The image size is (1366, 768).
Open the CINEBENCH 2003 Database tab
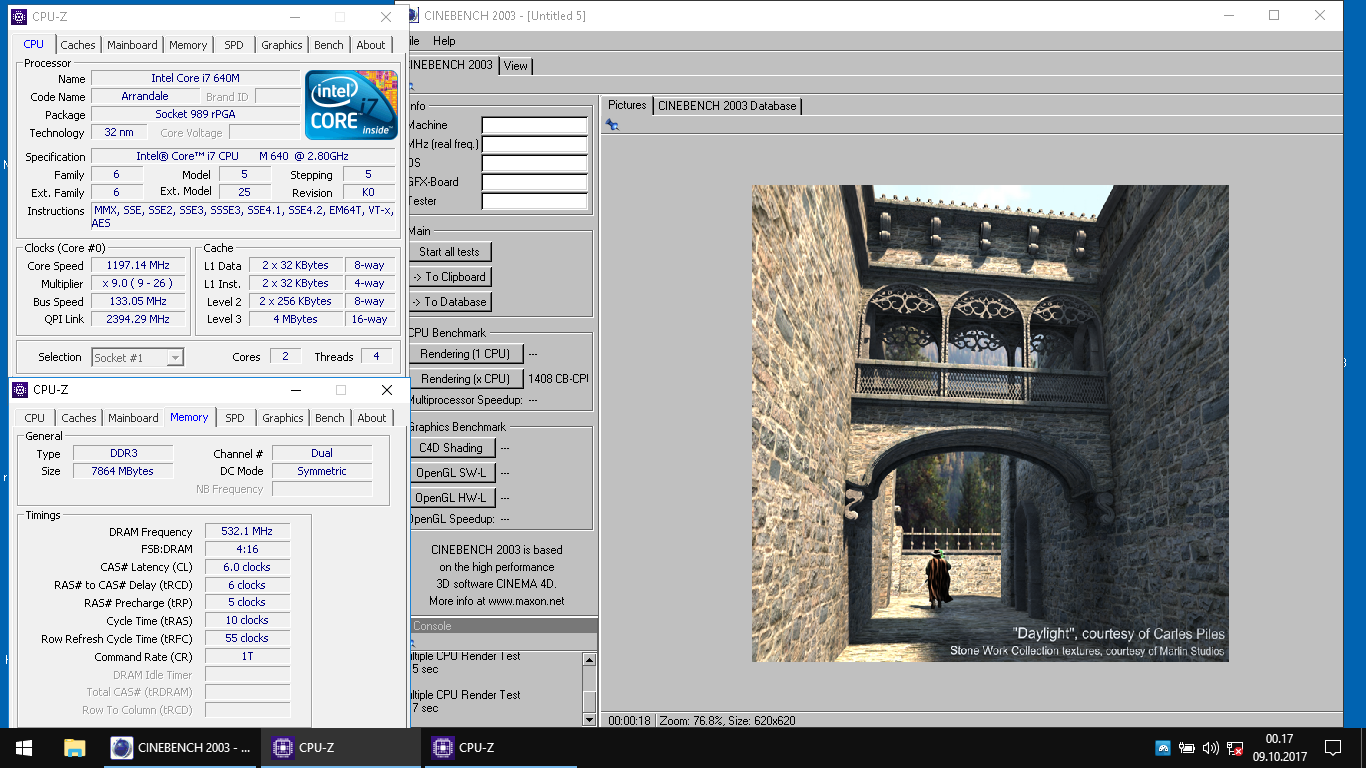point(727,106)
